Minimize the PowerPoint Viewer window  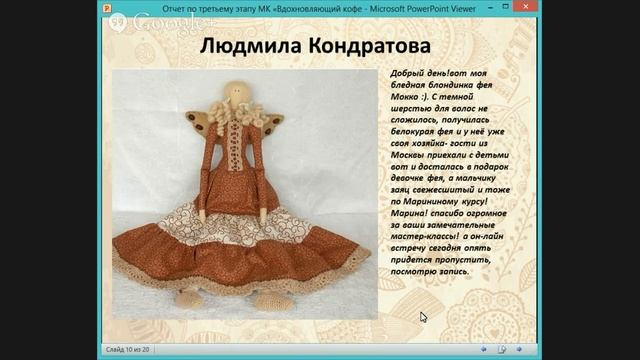(x=490, y=7)
